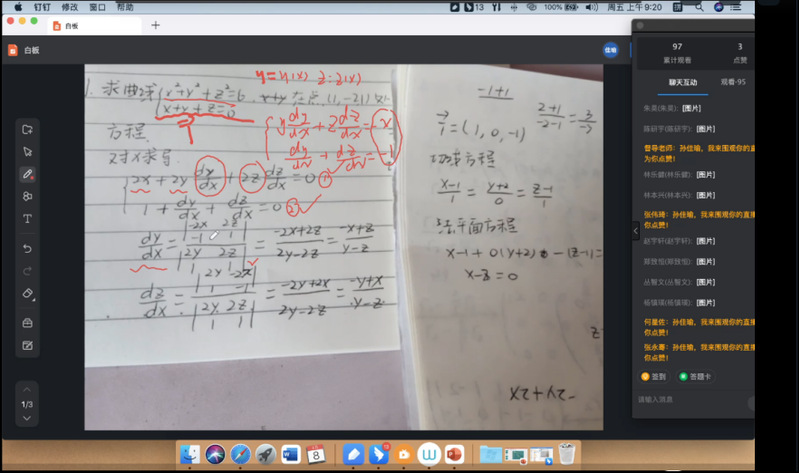Switch to the 观看·95 tab
This screenshot has height=473, width=799.
(x=733, y=82)
